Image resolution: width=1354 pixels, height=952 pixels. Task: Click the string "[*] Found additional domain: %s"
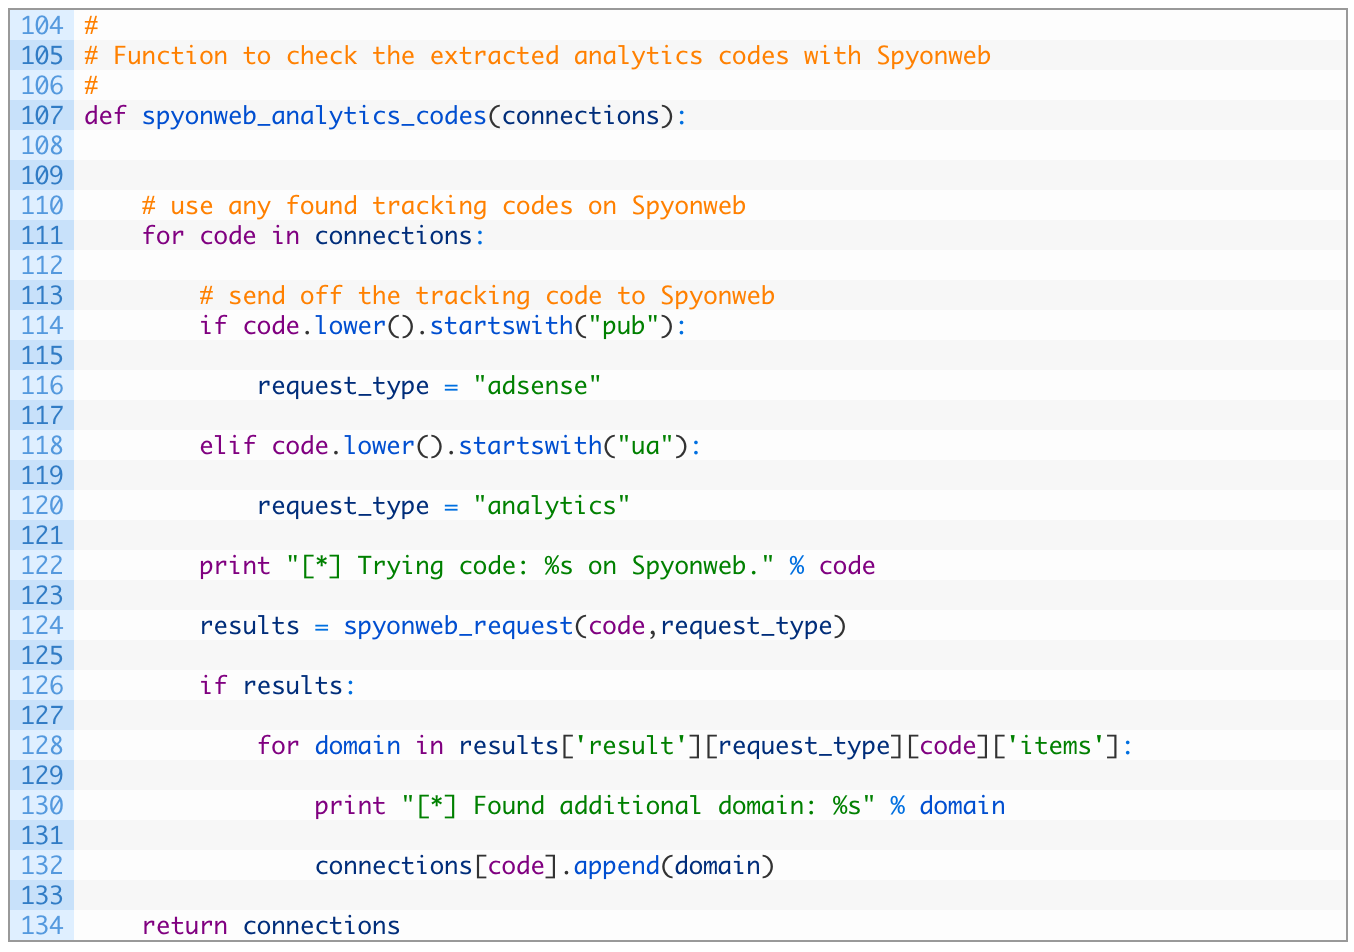639,806
